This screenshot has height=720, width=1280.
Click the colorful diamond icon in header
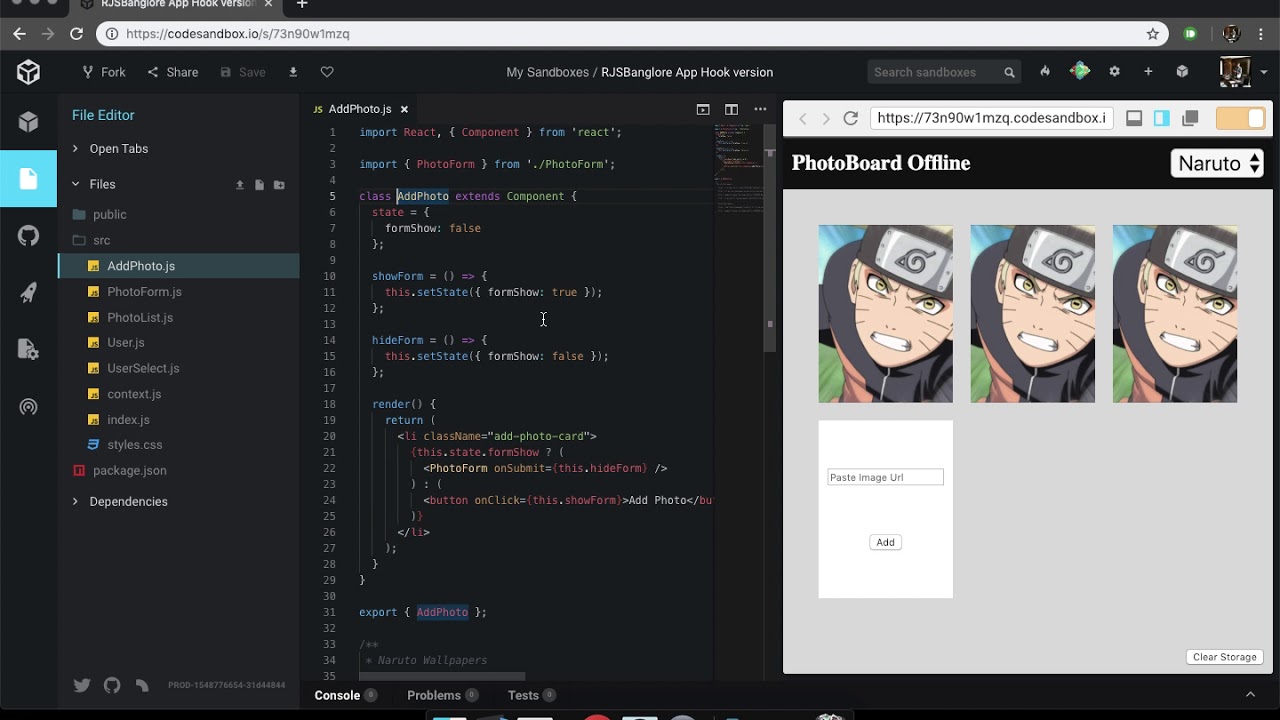(x=1080, y=71)
